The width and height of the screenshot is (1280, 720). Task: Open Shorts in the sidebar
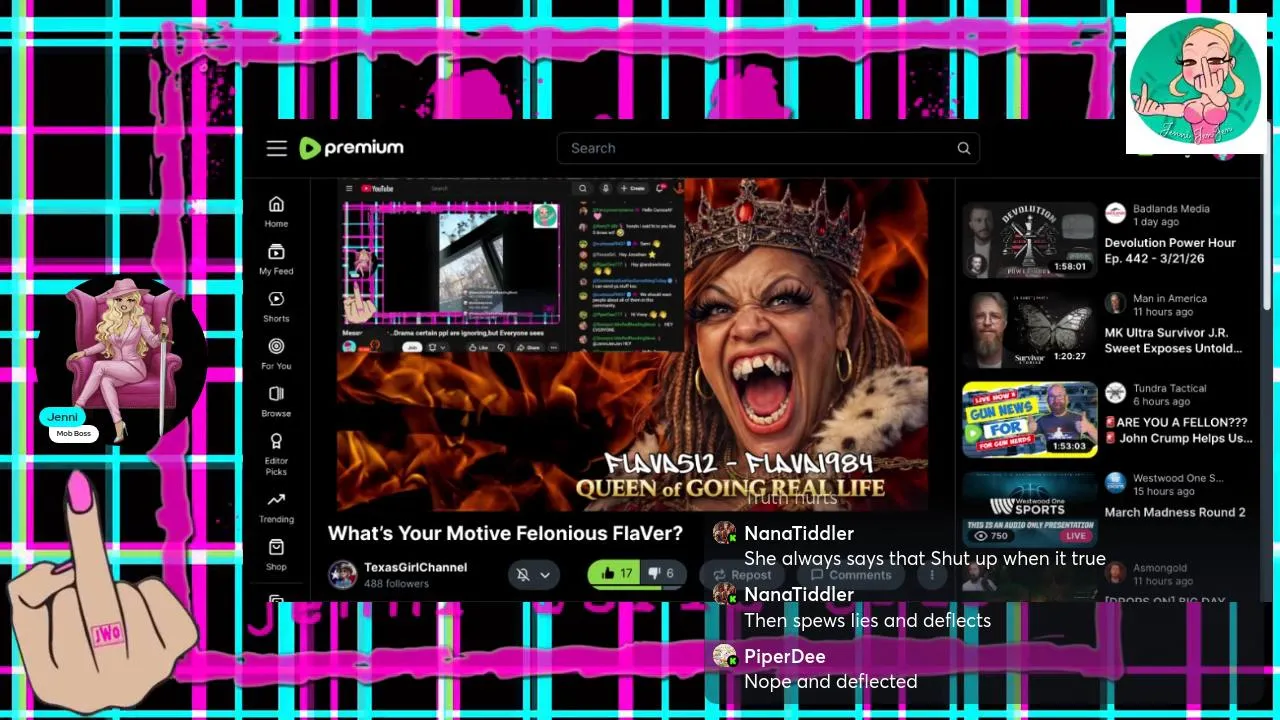[x=276, y=306]
